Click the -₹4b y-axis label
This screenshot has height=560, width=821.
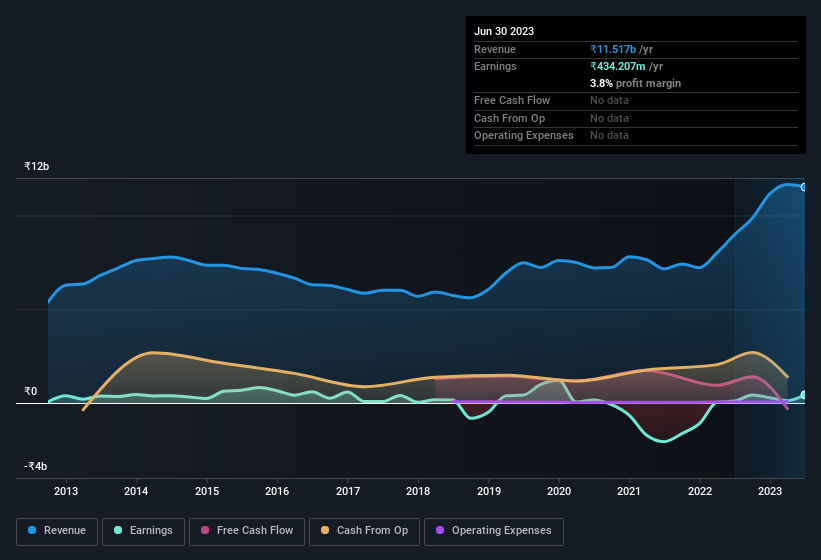tap(36, 466)
